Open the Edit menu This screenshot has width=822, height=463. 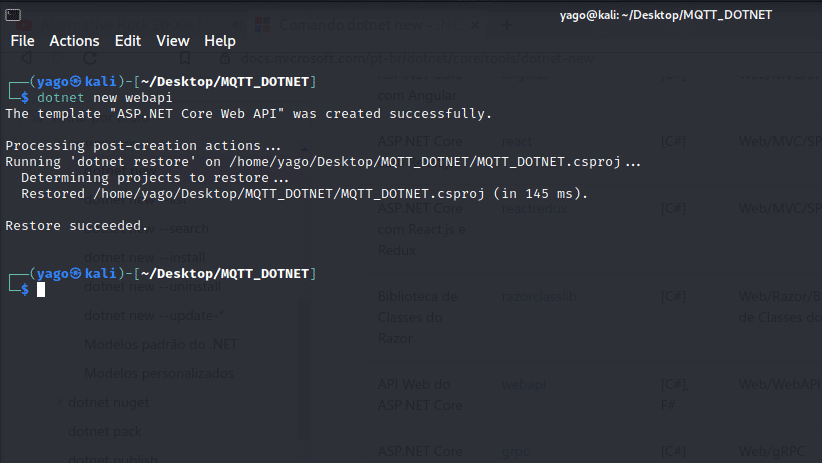pyautogui.click(x=128, y=41)
